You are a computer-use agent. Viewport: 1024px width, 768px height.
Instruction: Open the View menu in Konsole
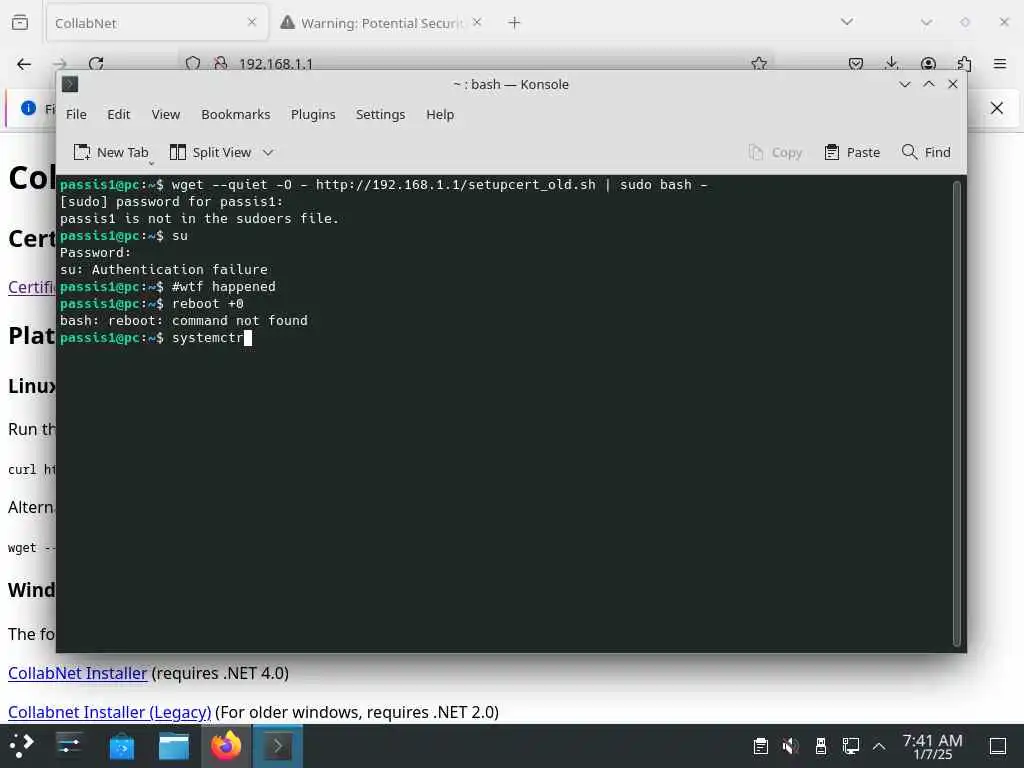(x=166, y=114)
